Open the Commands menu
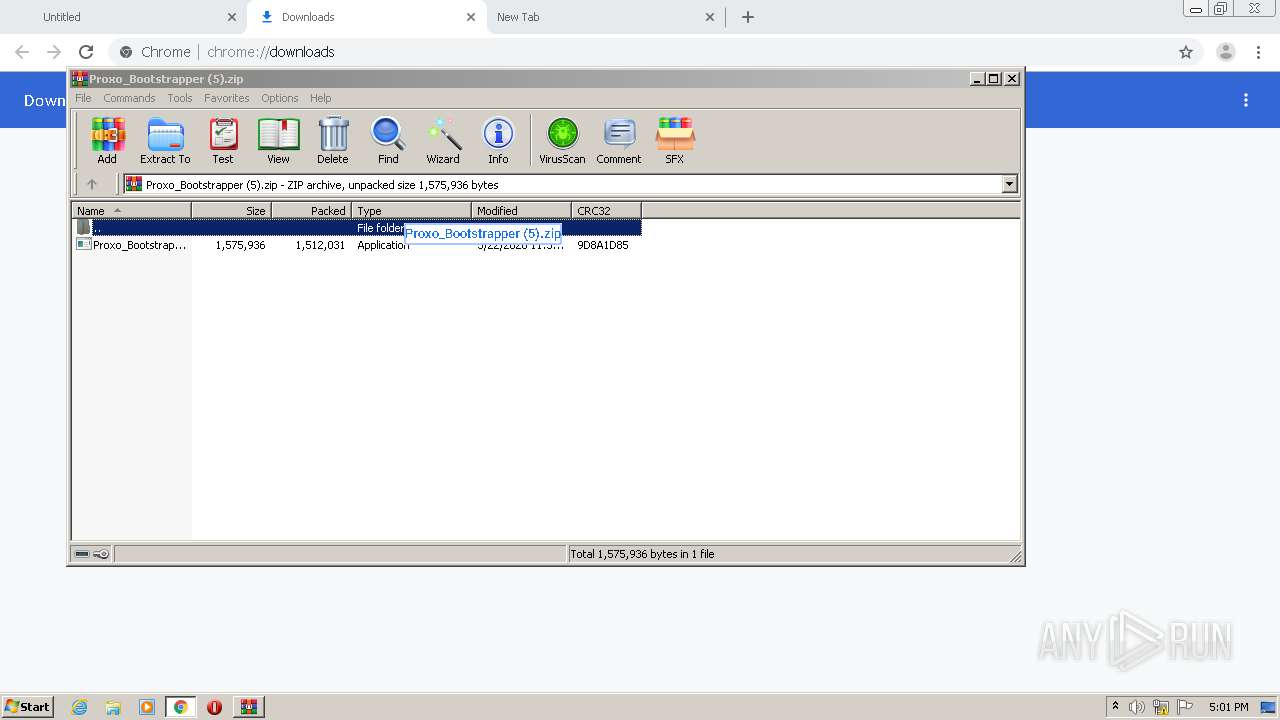The height and width of the screenshot is (720, 1280). coord(129,98)
